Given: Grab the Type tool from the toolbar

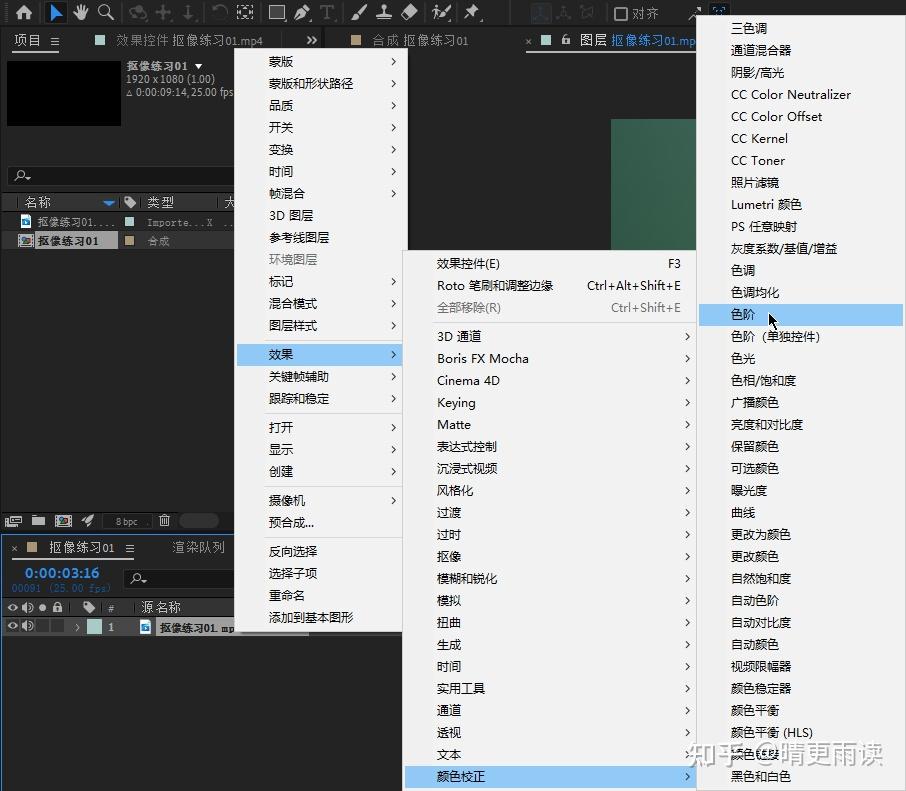Looking at the screenshot, I should (x=327, y=14).
